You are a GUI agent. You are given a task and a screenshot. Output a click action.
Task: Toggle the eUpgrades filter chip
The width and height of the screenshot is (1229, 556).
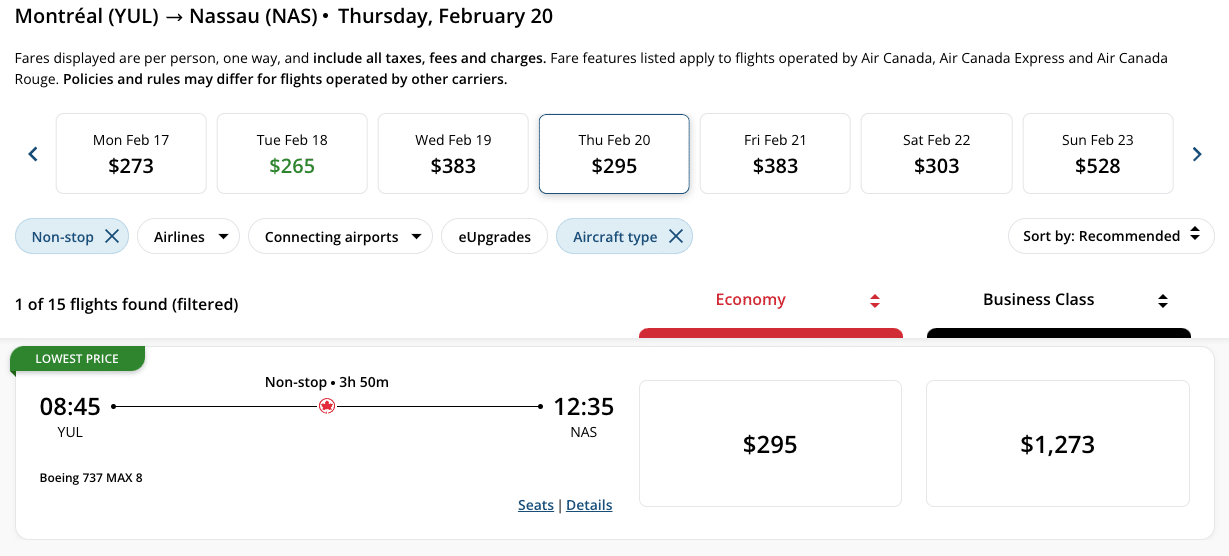[x=494, y=237]
